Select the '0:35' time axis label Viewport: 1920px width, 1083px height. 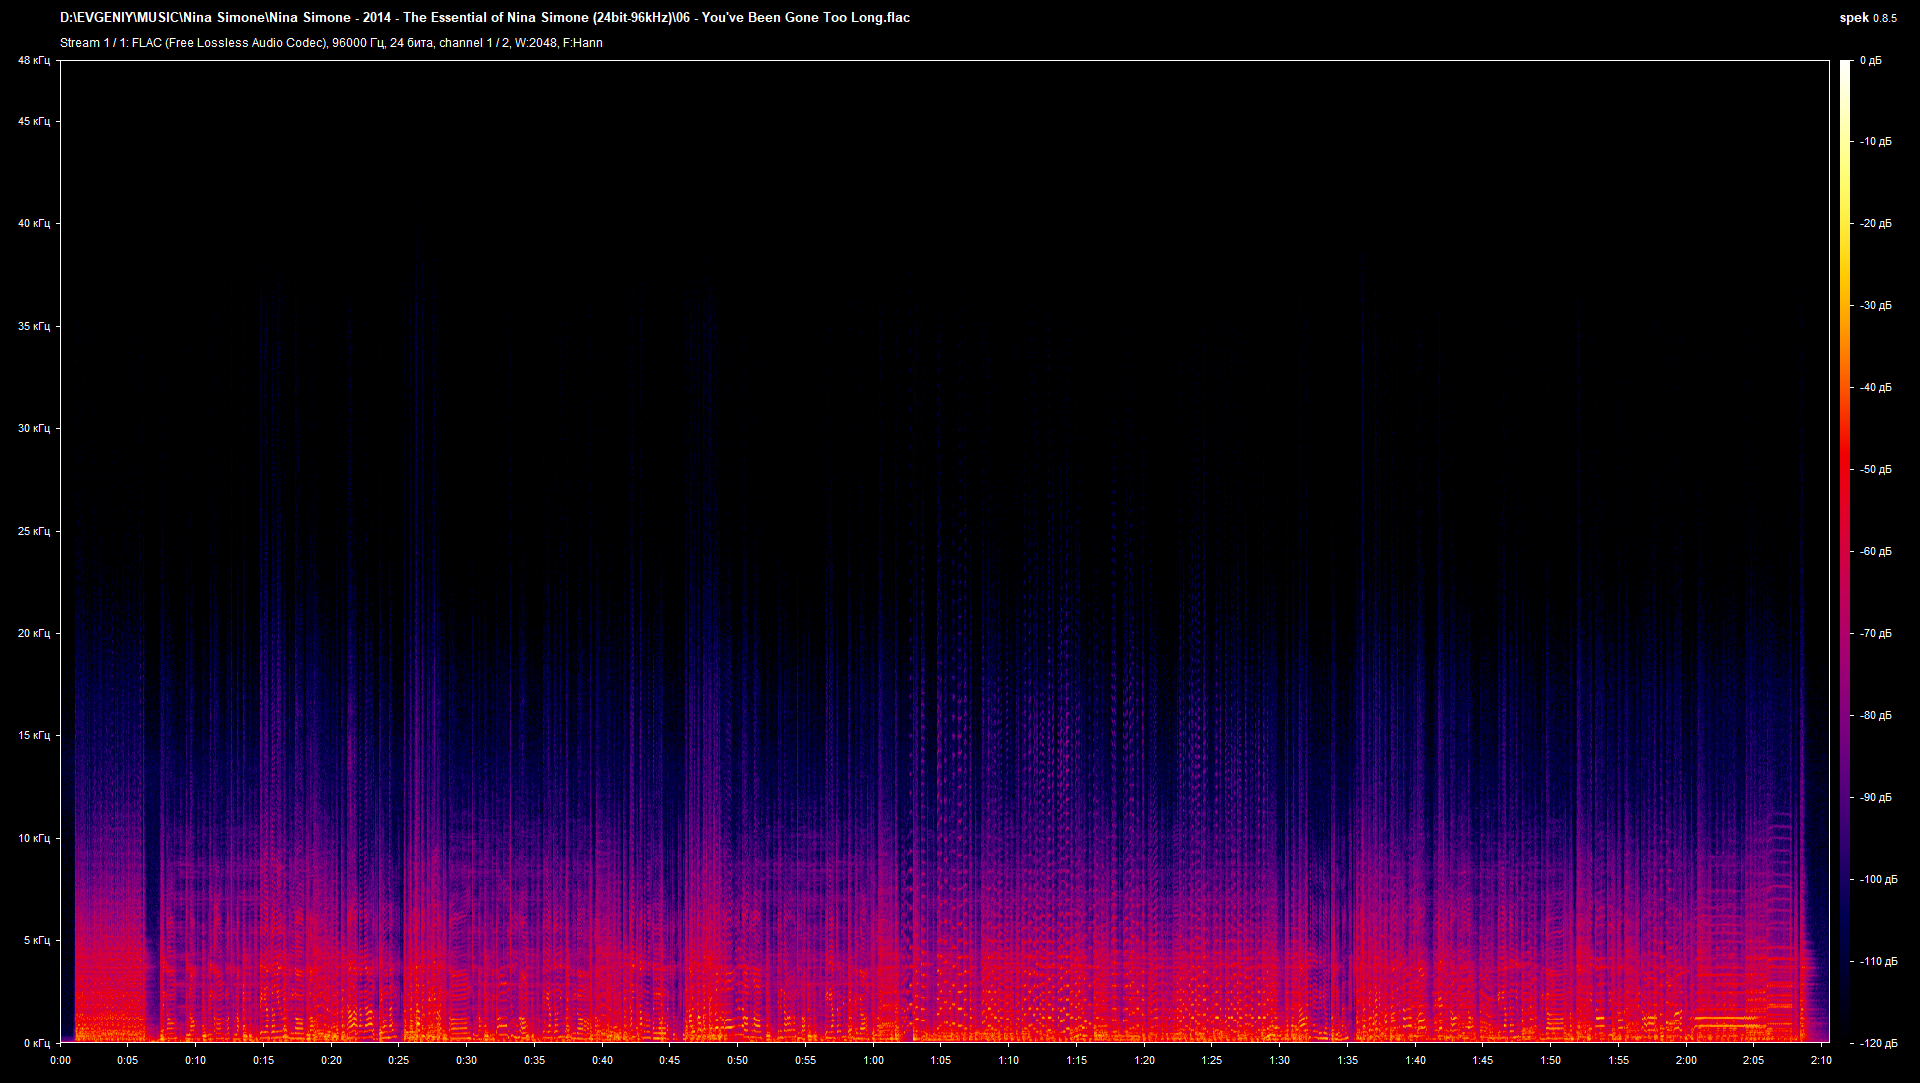534,1060
